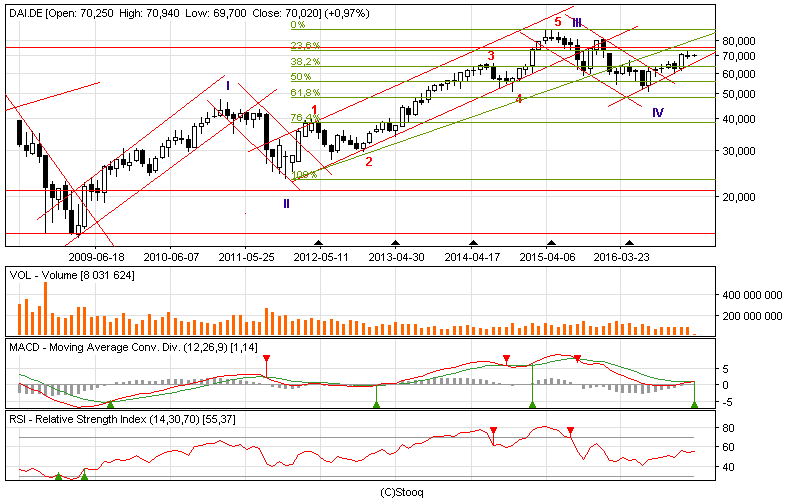Click the 61,8% Fibonacci level label
Screen dimensions: 800x500
(x=306, y=92)
